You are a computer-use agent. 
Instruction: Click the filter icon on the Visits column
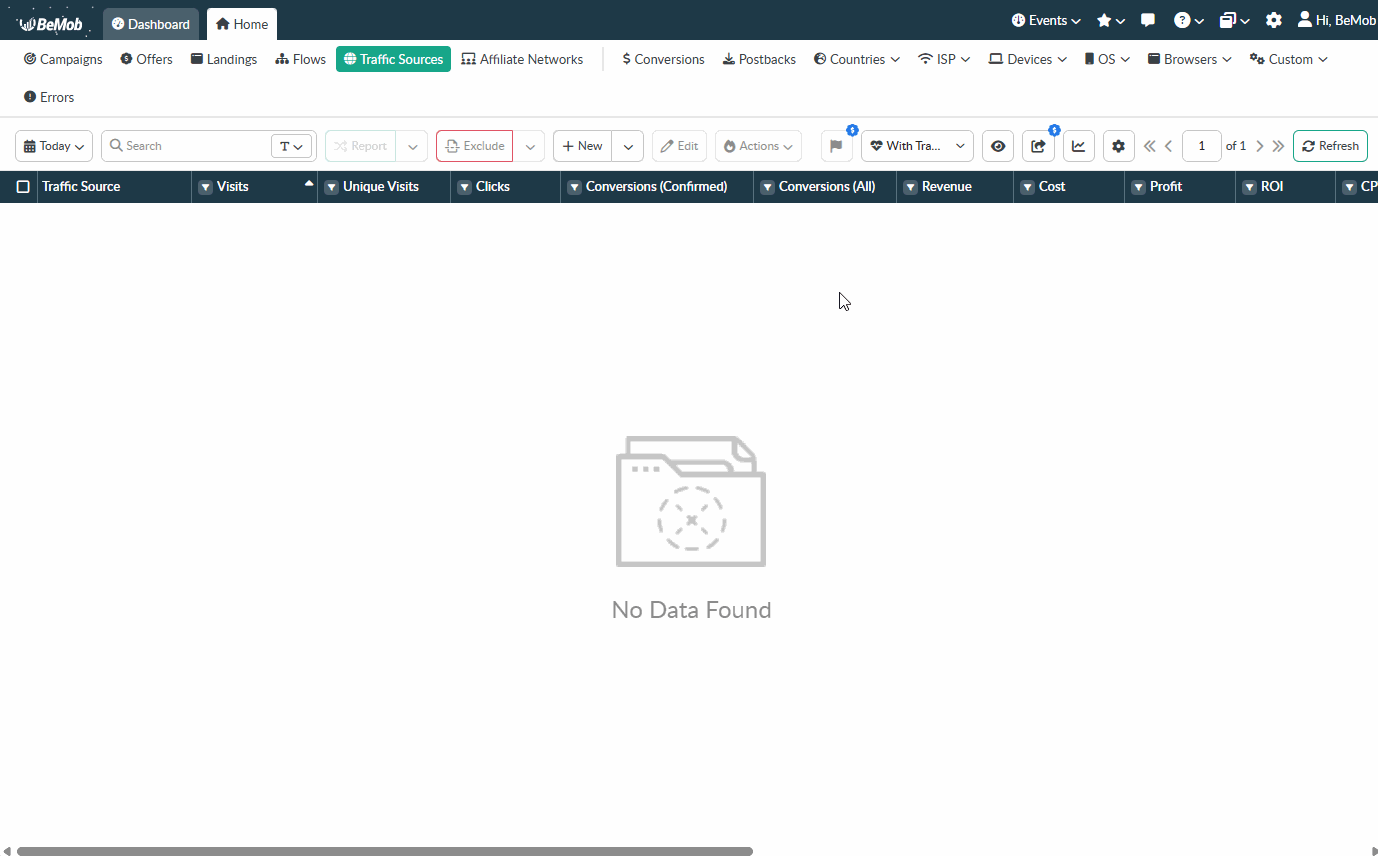coord(207,187)
